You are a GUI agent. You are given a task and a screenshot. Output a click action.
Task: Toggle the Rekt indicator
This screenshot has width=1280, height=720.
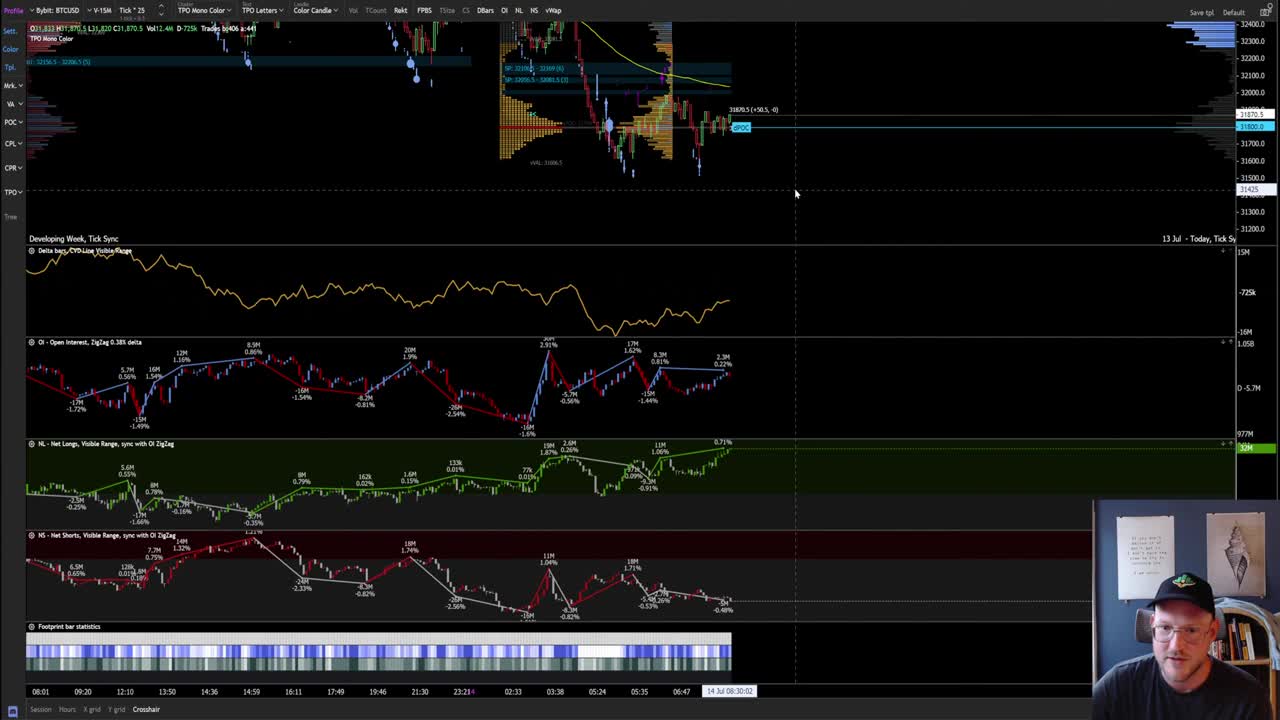(x=401, y=10)
